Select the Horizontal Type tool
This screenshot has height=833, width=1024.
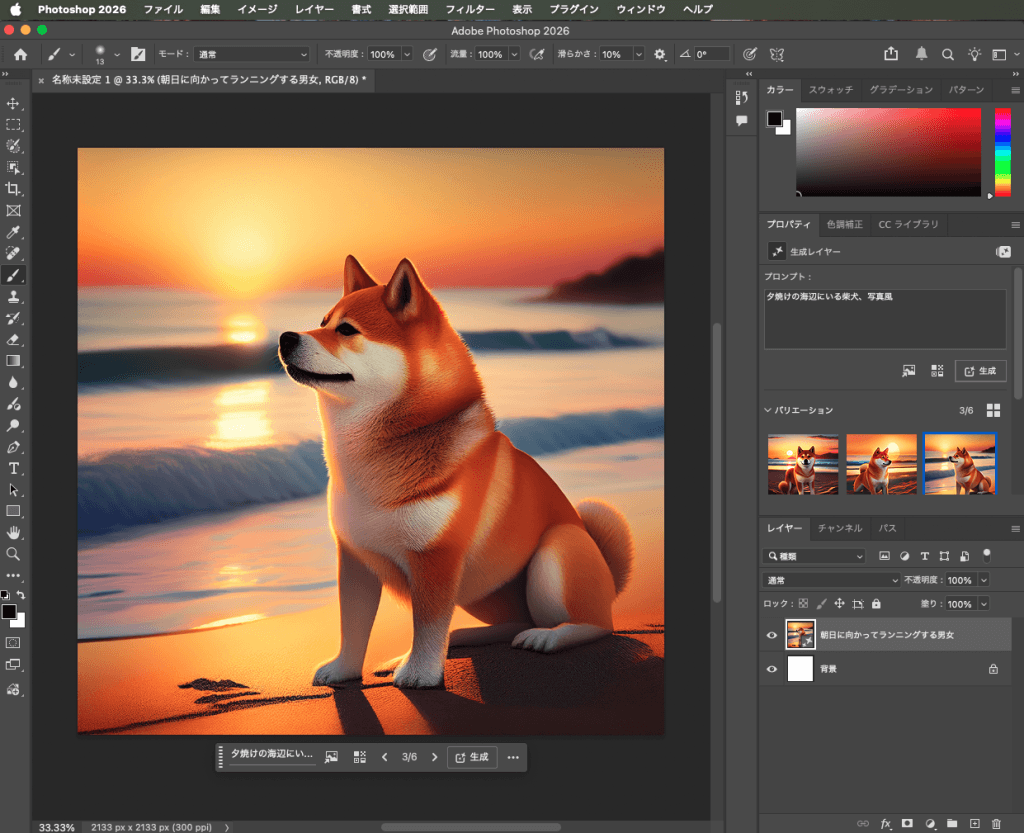(x=13, y=468)
